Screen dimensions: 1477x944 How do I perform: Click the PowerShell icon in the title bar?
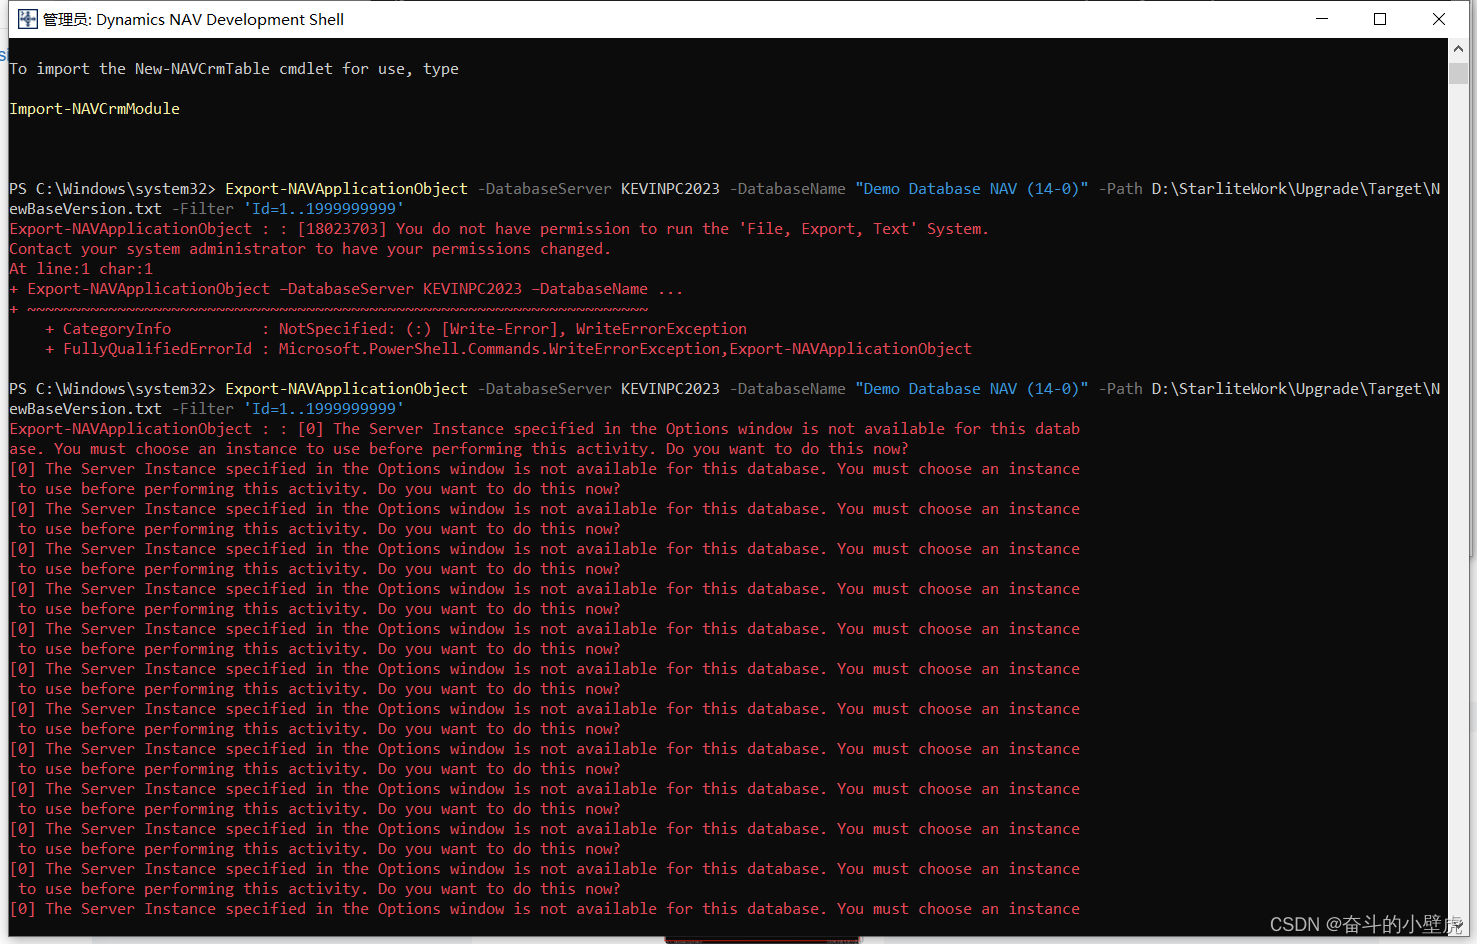point(27,18)
